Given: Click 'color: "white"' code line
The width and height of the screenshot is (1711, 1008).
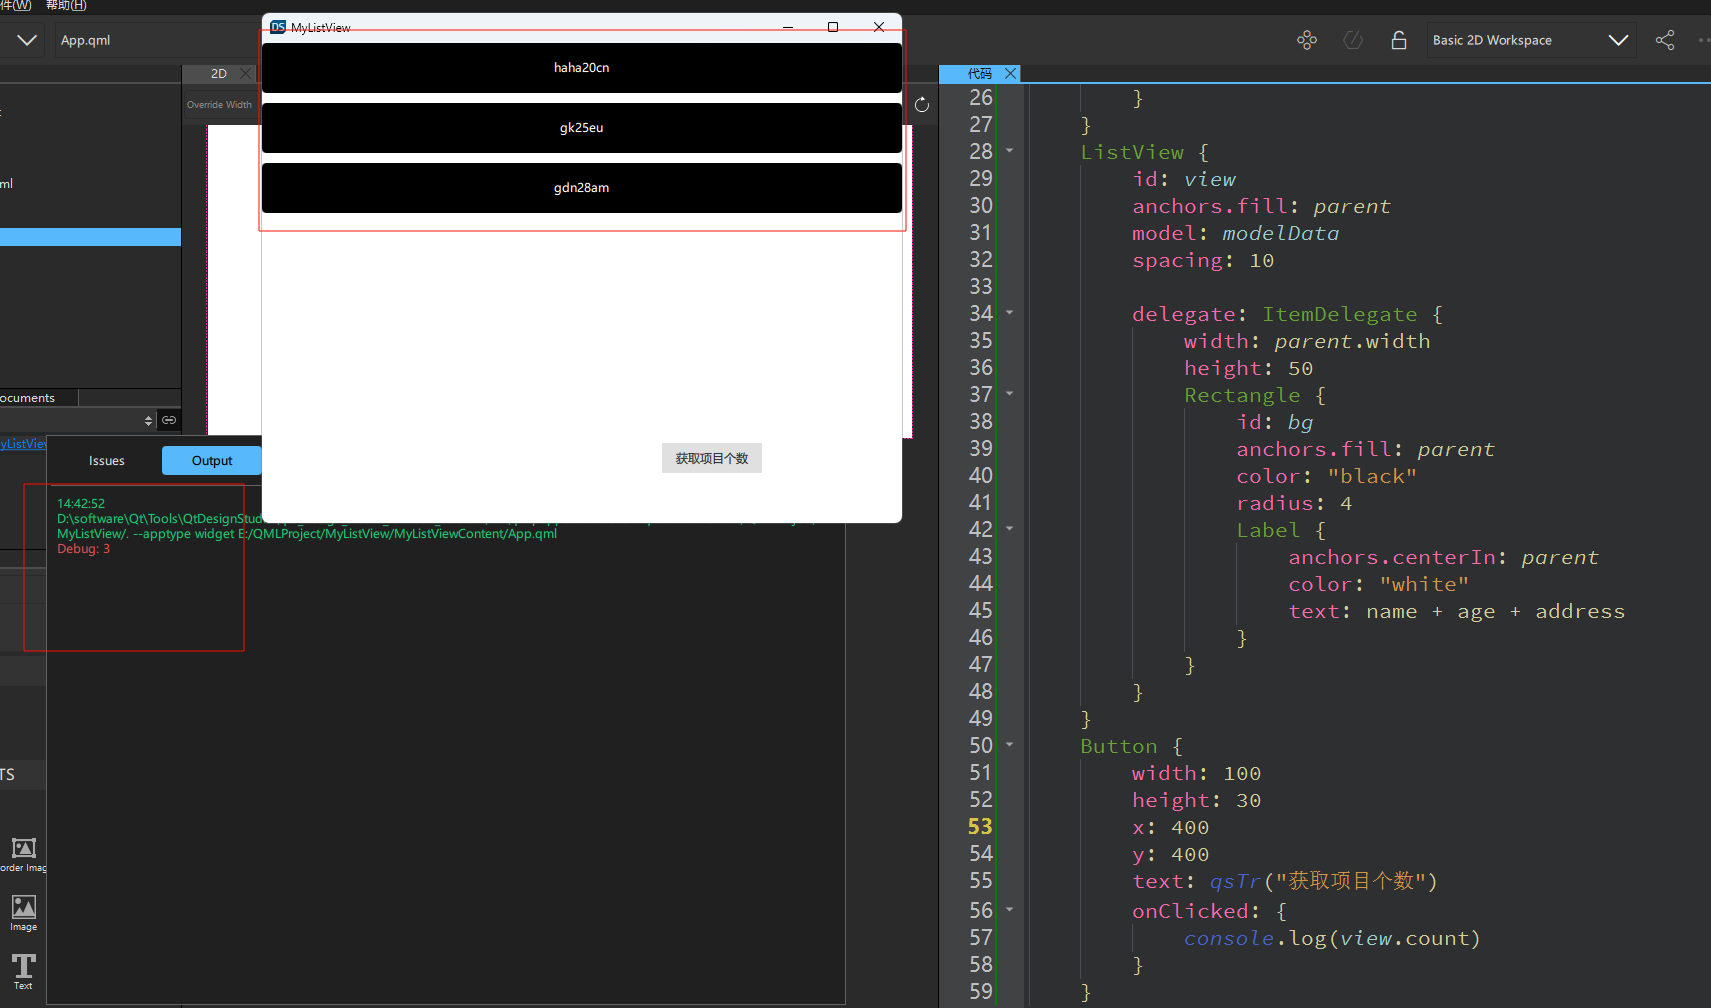Looking at the screenshot, I should point(1379,584).
